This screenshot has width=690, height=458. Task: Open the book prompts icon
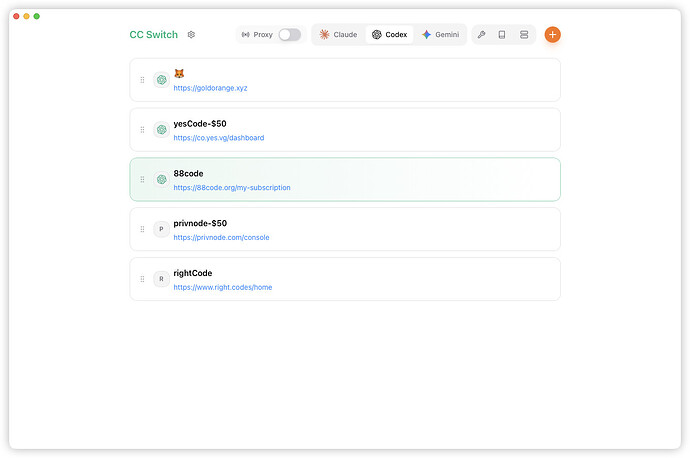[x=502, y=34]
